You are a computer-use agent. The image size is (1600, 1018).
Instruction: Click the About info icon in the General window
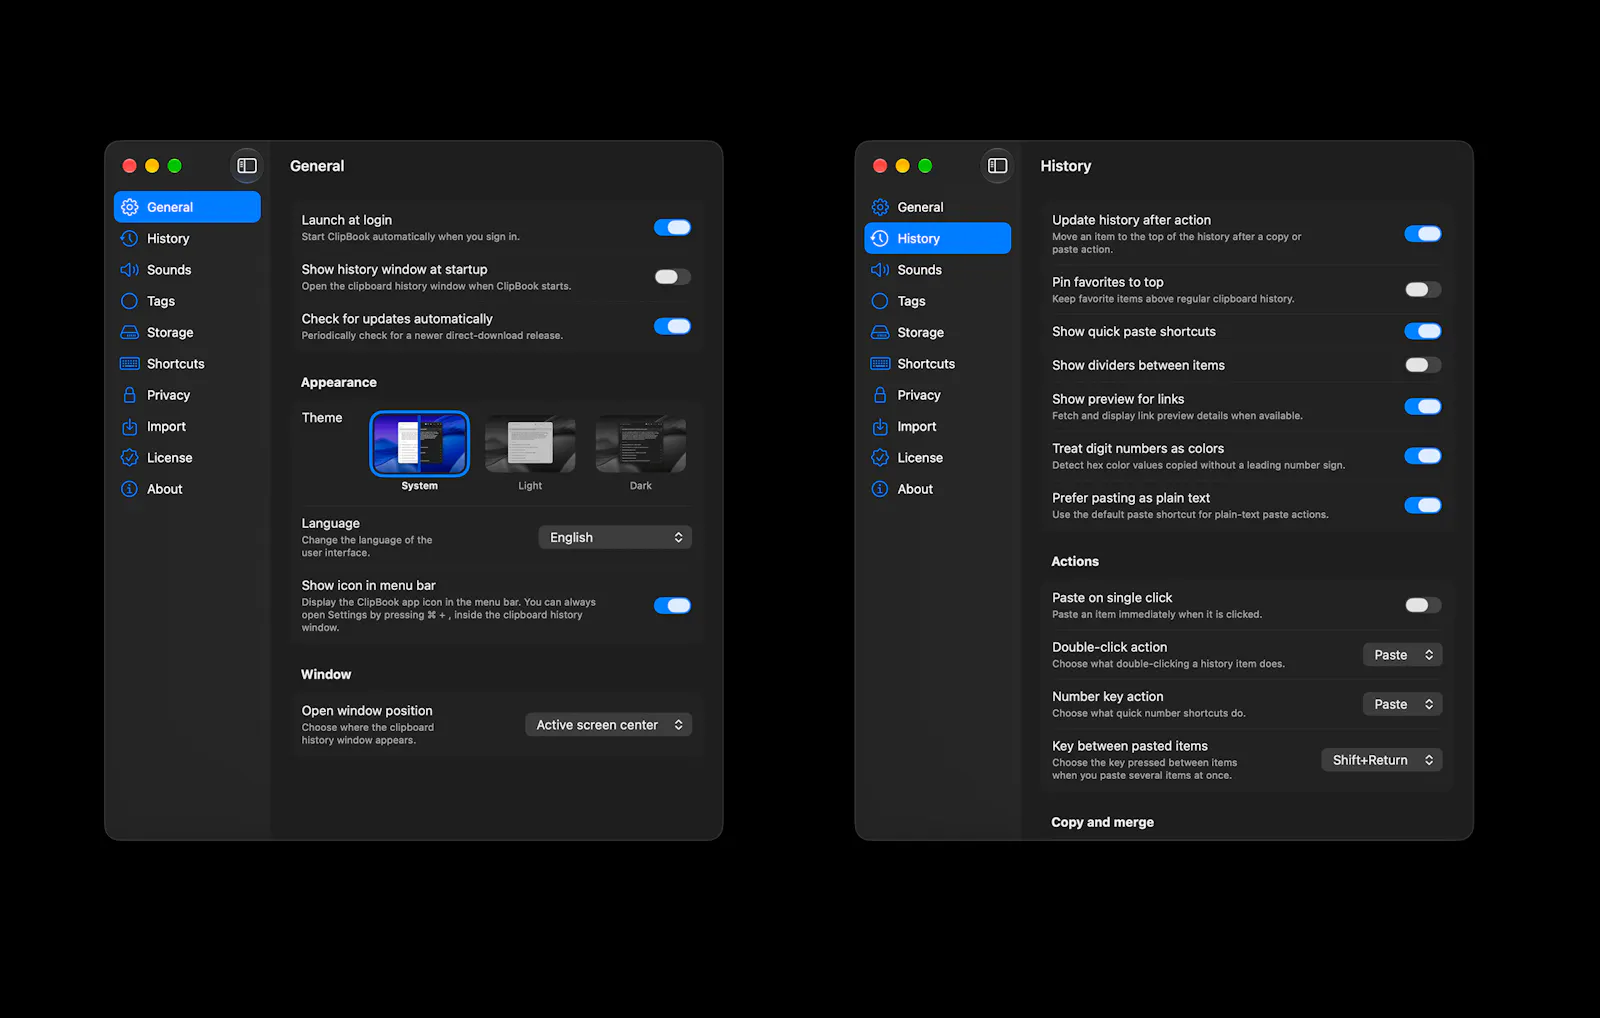[129, 489]
